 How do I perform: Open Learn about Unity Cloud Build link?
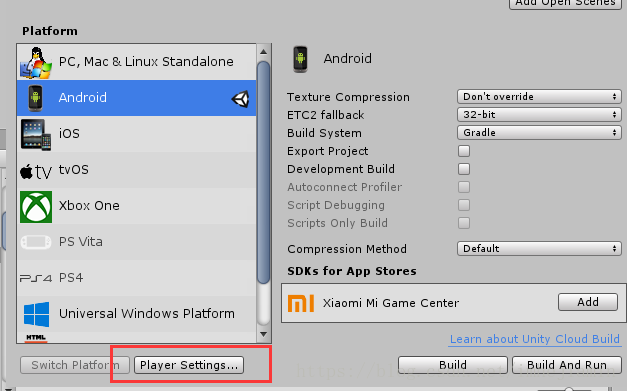(535, 339)
